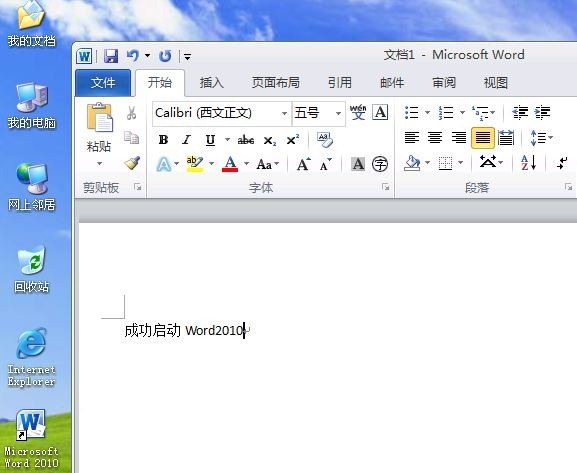Align text left

click(x=412, y=138)
